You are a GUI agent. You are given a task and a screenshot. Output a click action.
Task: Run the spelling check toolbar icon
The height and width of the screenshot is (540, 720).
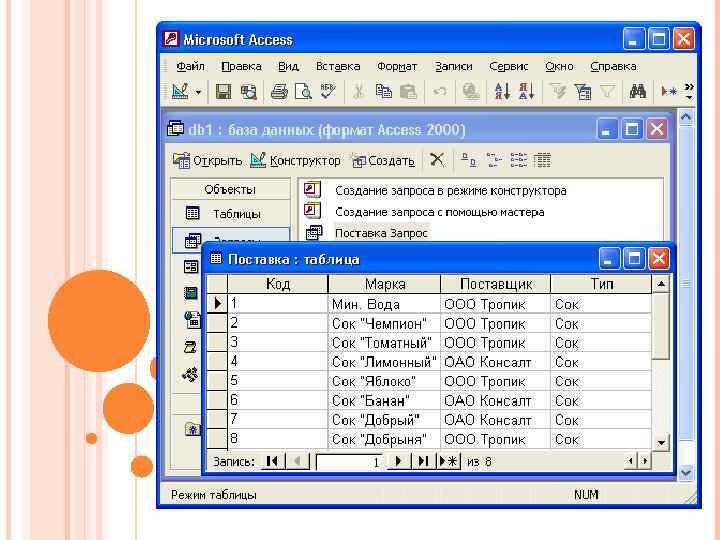328,91
